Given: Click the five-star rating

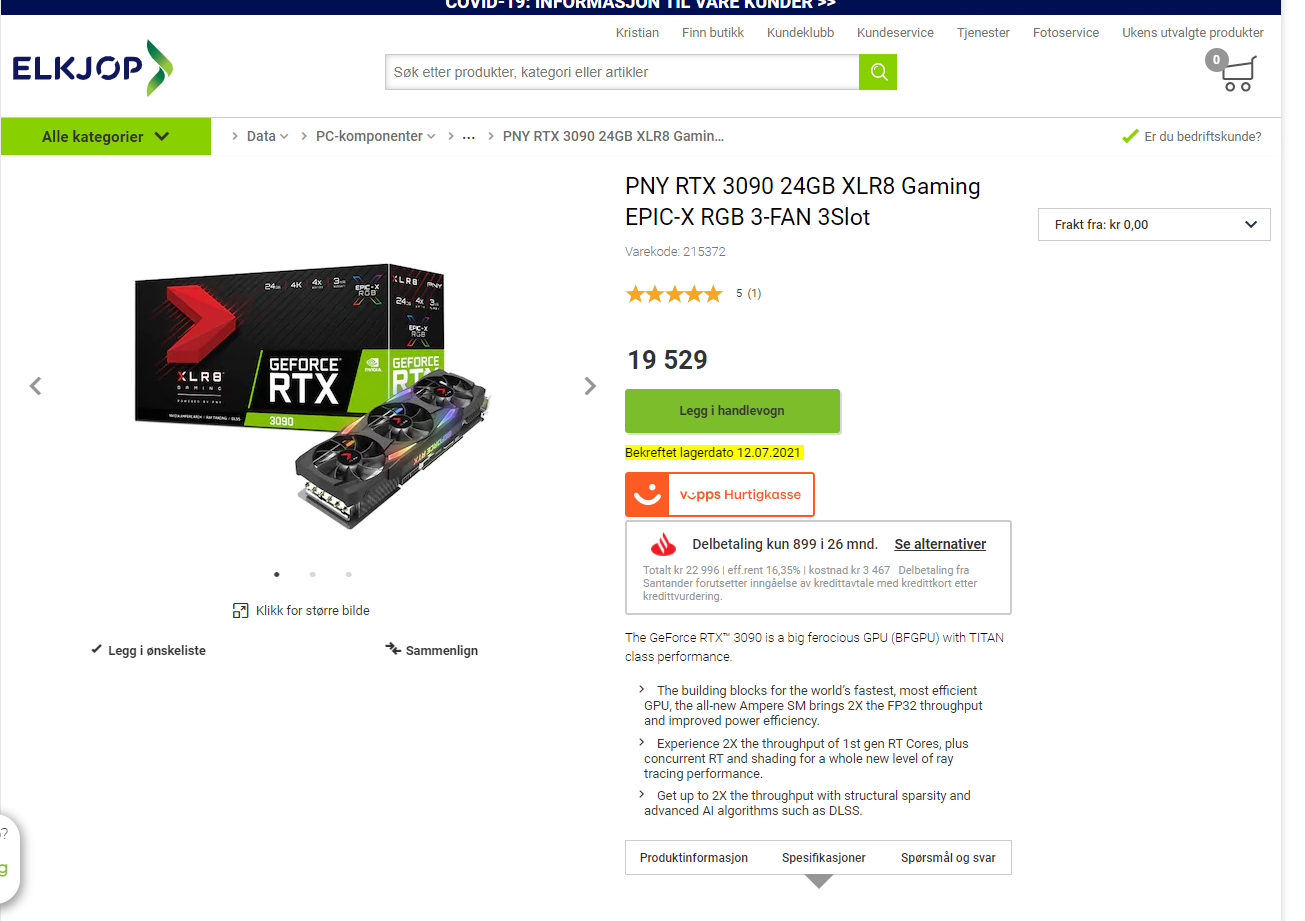Looking at the screenshot, I should point(673,294).
